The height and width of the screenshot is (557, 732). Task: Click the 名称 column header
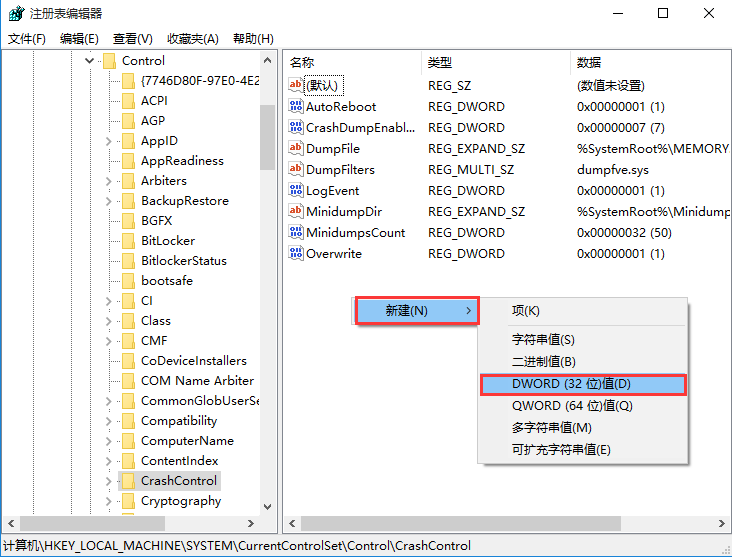coord(302,62)
